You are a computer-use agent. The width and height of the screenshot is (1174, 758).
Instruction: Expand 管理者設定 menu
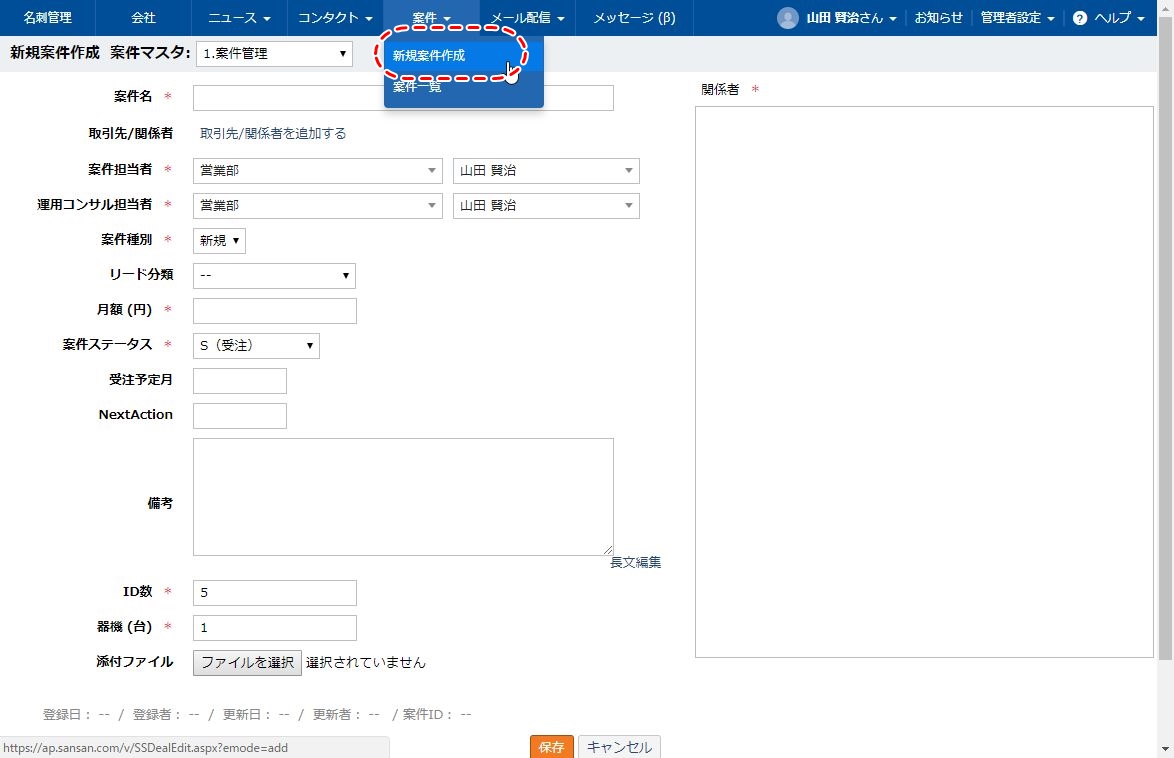[1018, 17]
